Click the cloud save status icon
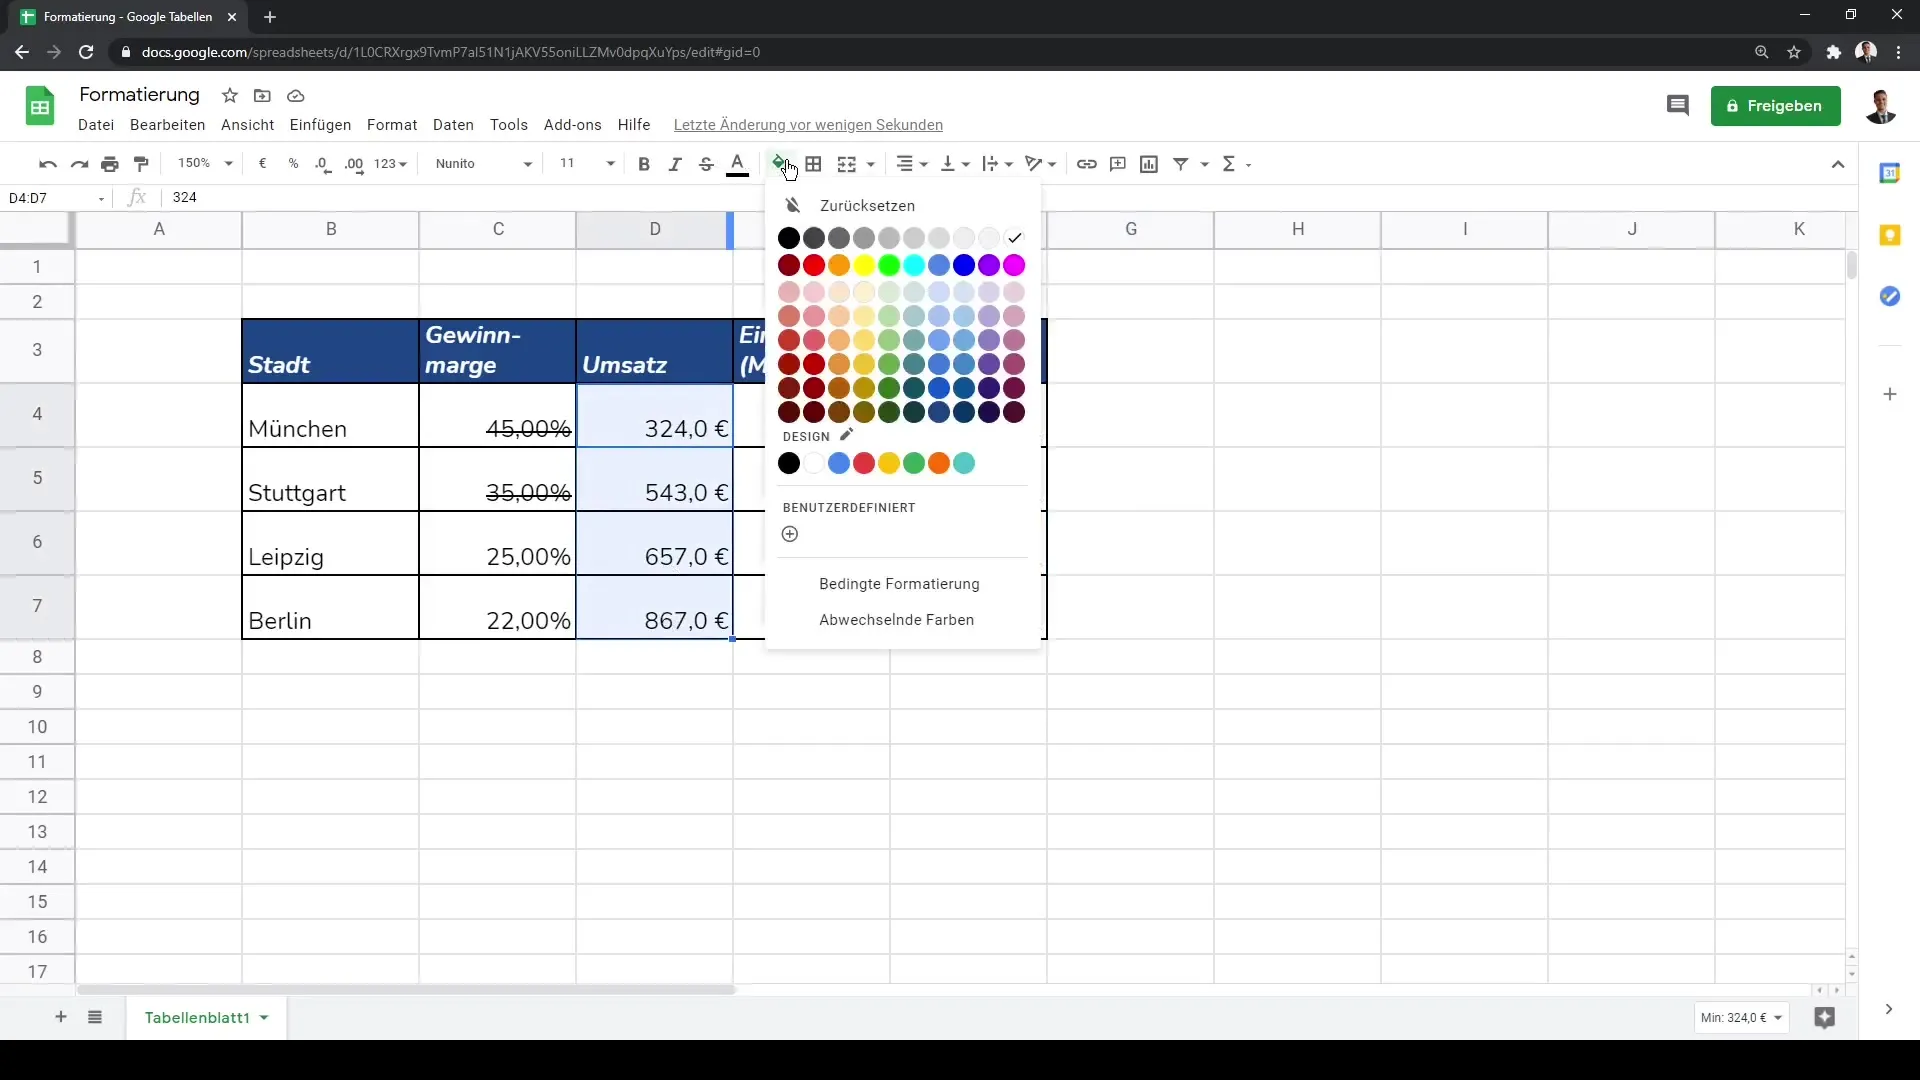This screenshot has height=1080, width=1920. (296, 96)
